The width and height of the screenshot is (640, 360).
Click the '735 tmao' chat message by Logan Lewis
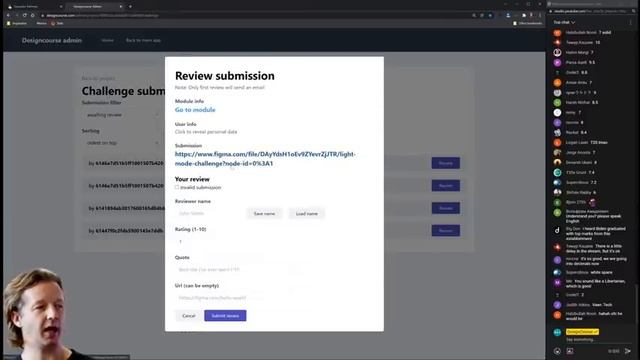[599, 142]
